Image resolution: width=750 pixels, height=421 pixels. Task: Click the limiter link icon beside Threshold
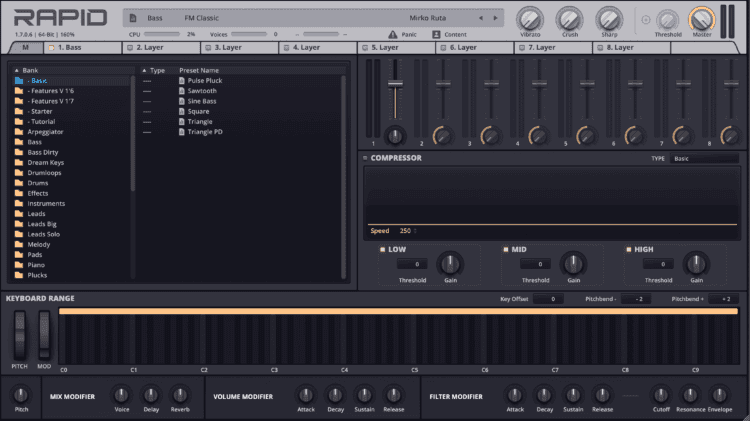pos(646,20)
